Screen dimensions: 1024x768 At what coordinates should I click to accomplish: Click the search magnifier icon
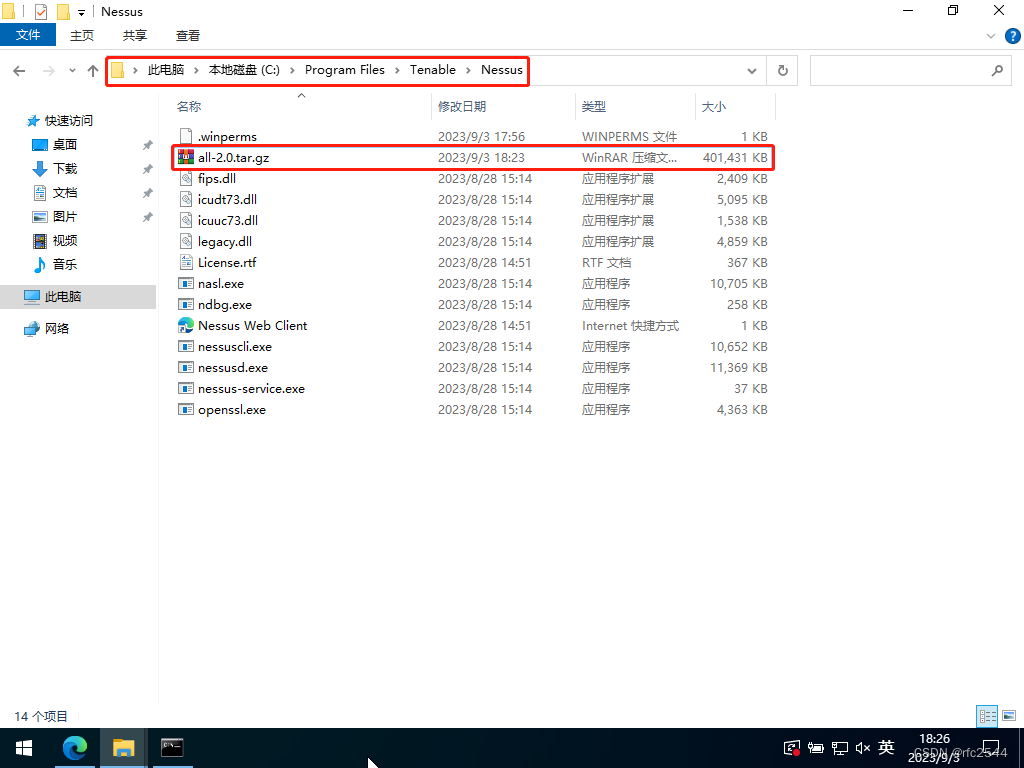[x=997, y=71]
